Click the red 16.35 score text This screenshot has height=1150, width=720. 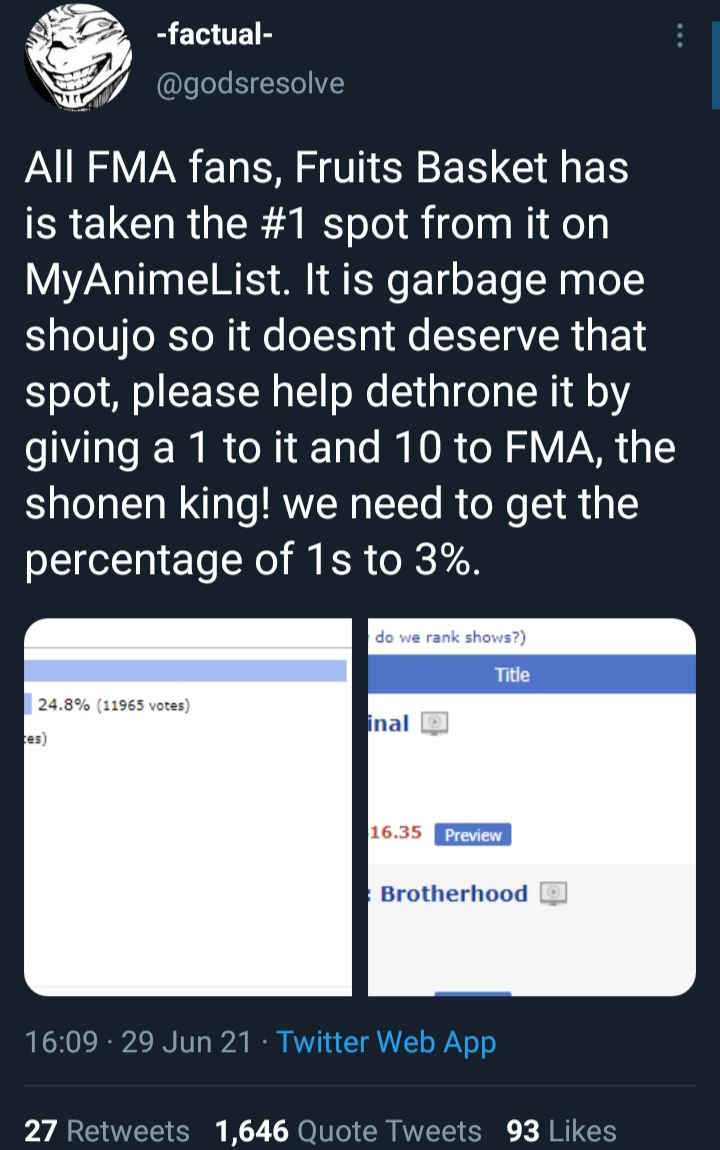[x=395, y=833]
